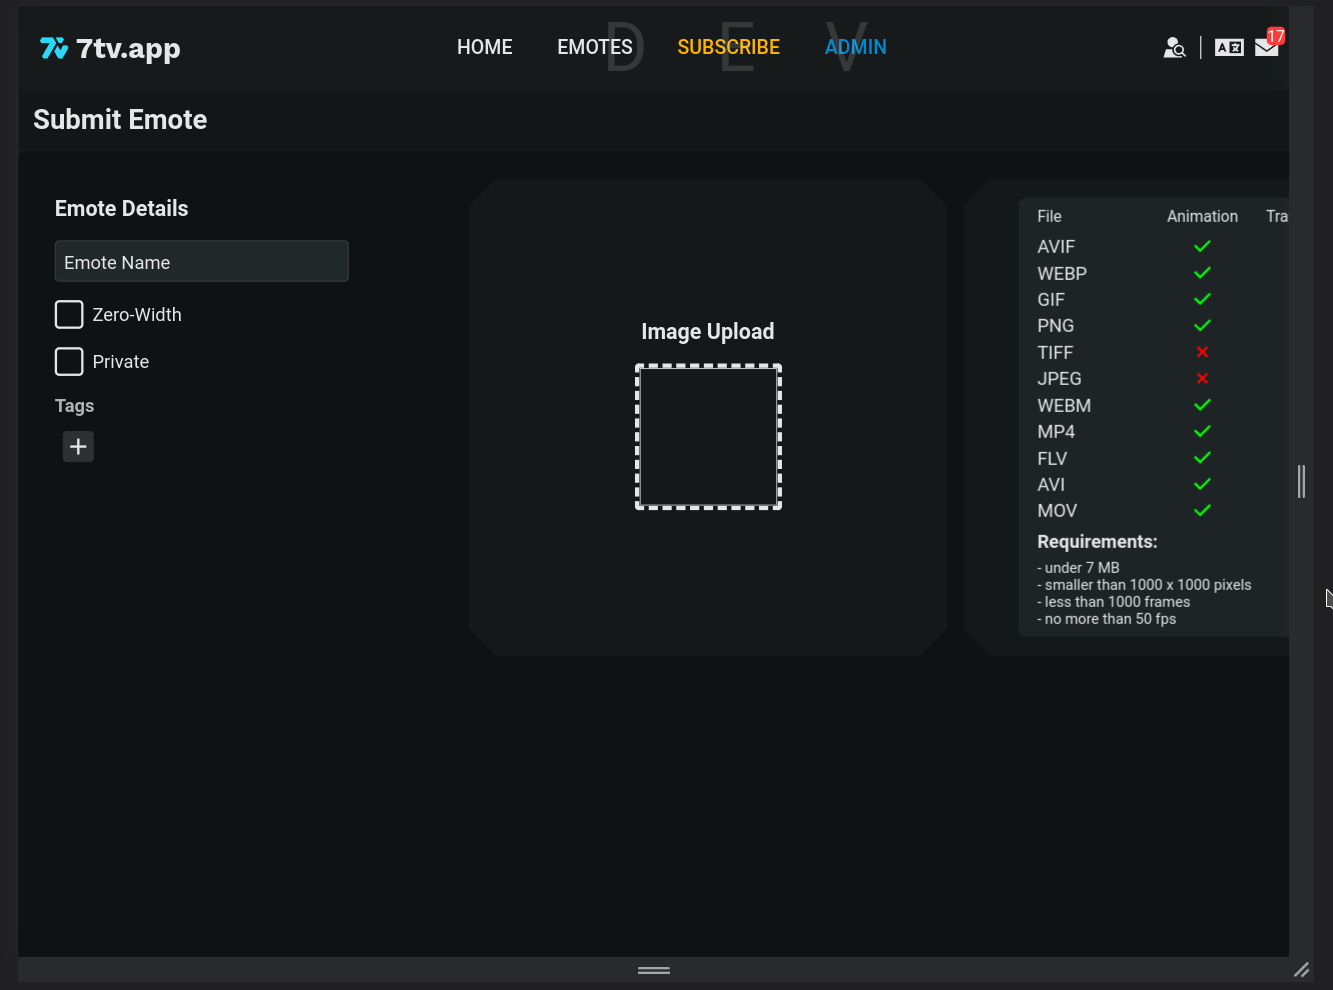Click the TIFF format label
The image size is (1333, 990).
(x=1055, y=353)
